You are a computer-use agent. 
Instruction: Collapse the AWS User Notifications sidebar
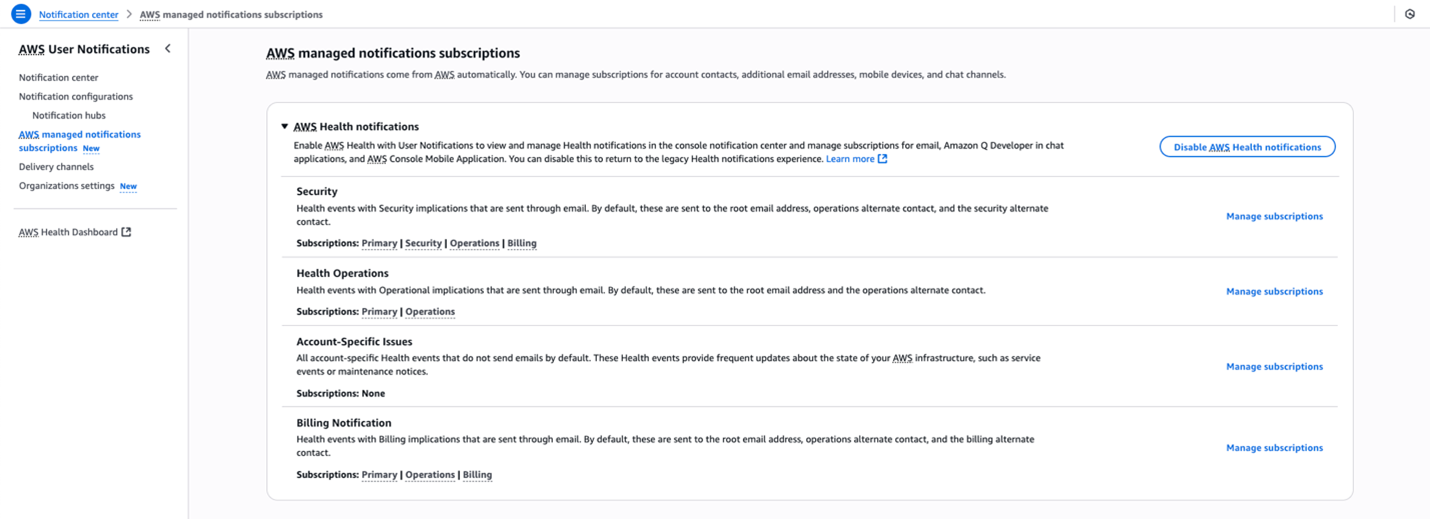(x=168, y=49)
